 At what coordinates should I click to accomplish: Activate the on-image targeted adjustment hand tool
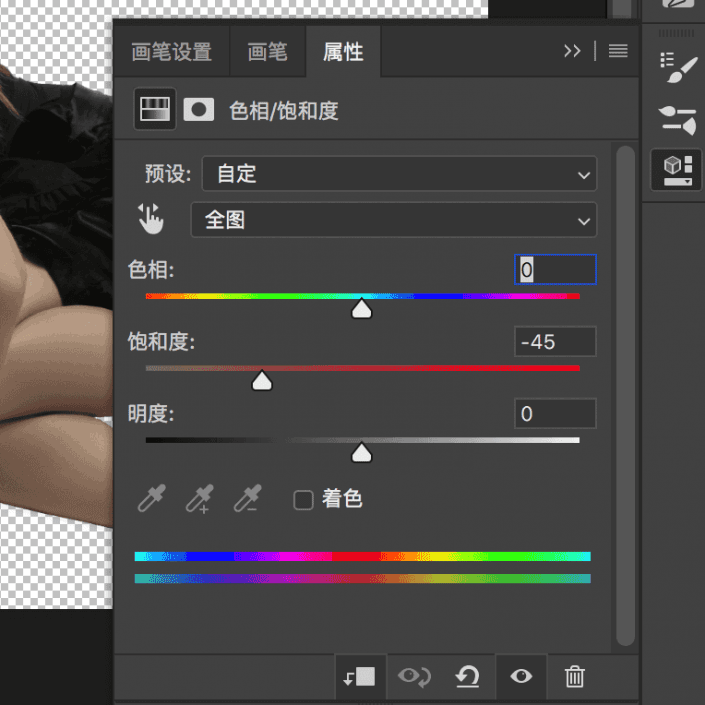pos(151,219)
